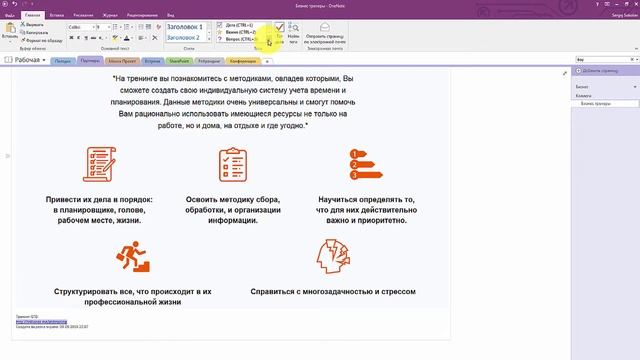Click the back navigation arrow in title bar
Screen dimensions: 640x360
[5, 4]
